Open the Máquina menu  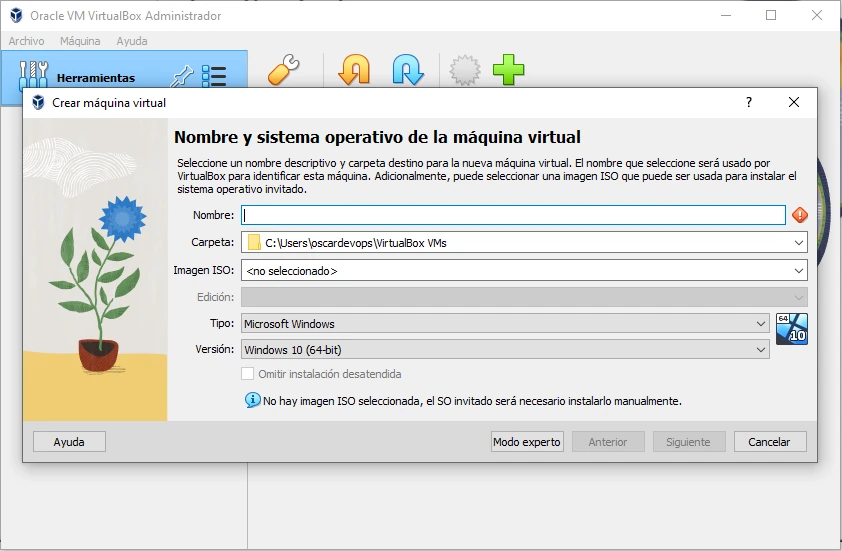(80, 41)
